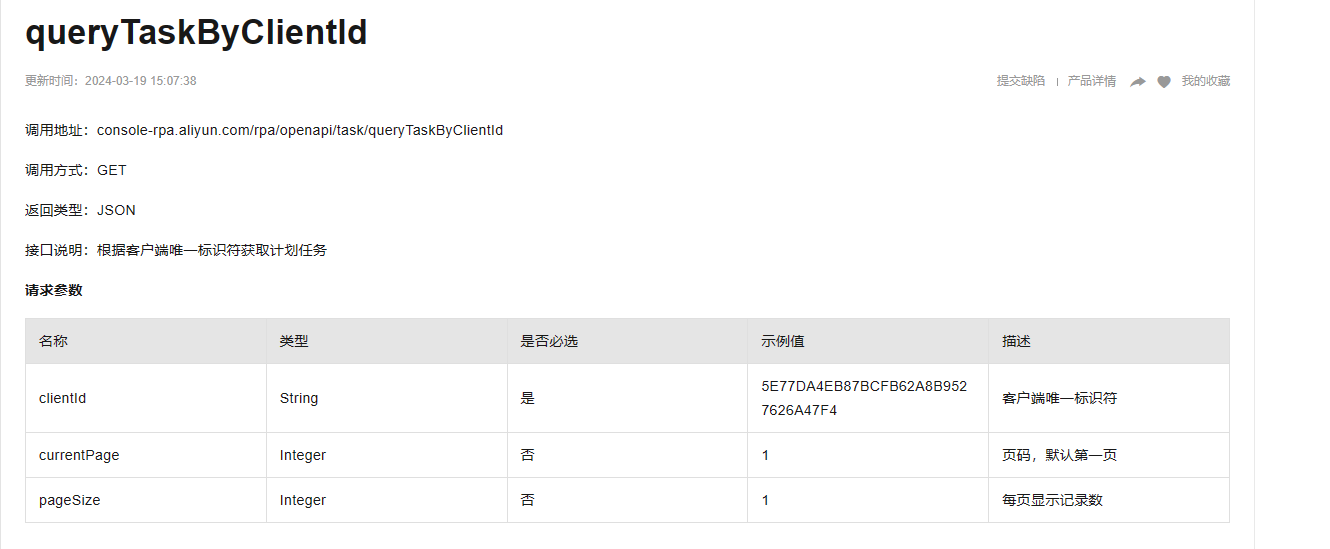Screen dimensions: 1330x549
Task: Click the 名称 column header
Action: [x=54, y=341]
